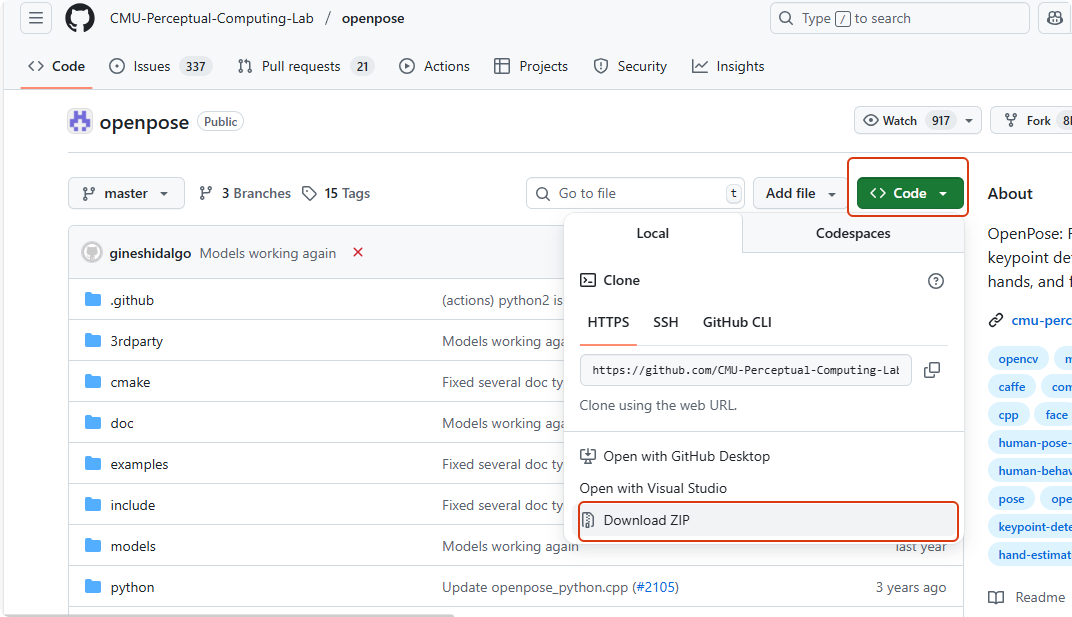Open Copilot icon at top right
The width and height of the screenshot is (1072, 617).
coord(1056,18)
